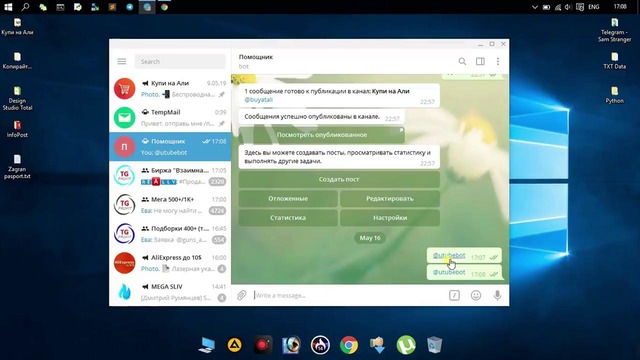The image size is (640, 360).
Task: Select InfoPost desktop icon
Action: (x=17, y=129)
